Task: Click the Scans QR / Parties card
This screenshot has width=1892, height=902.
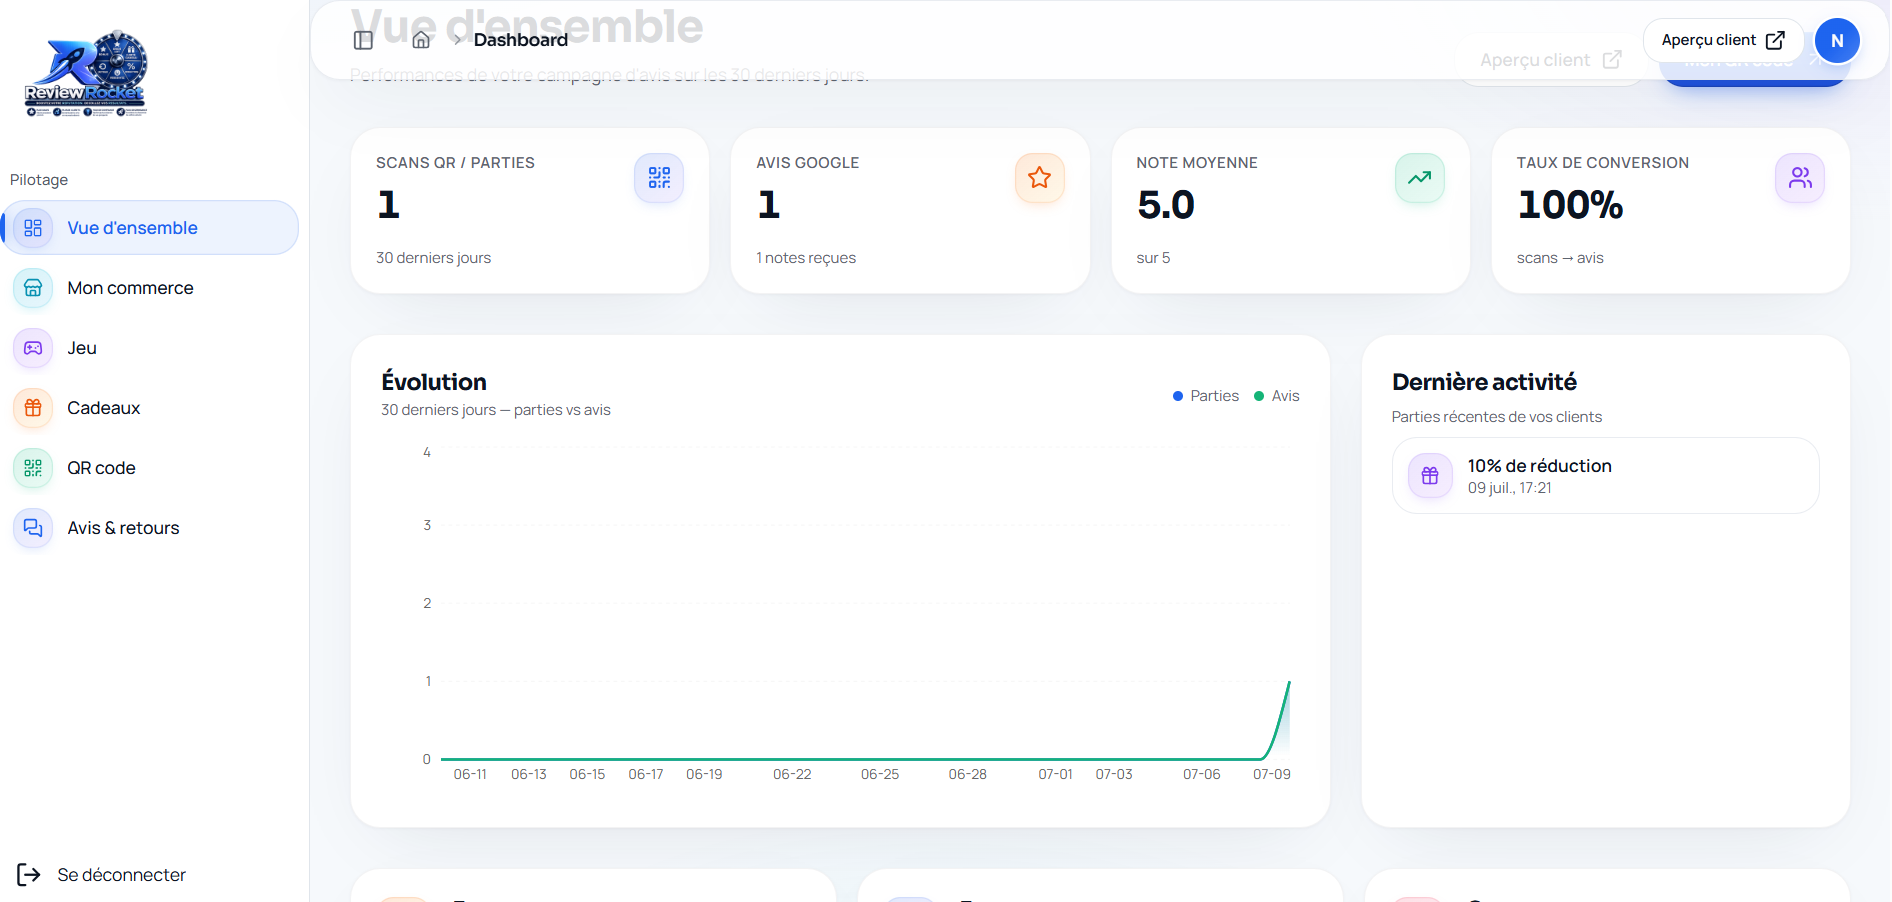Action: (x=530, y=211)
